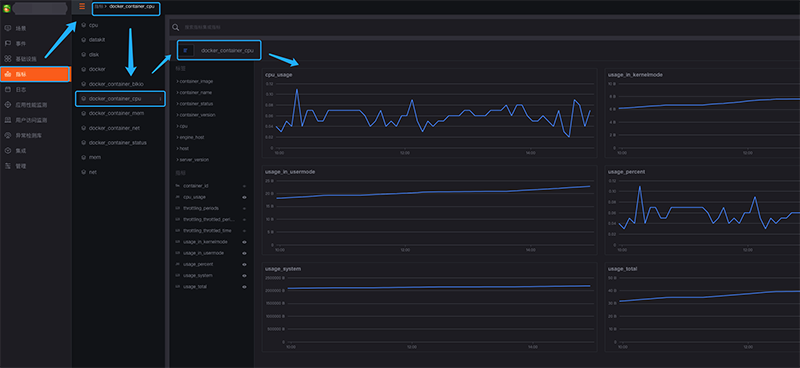
Task: Click the type icon beside throttling_periods
Action: coord(178,208)
